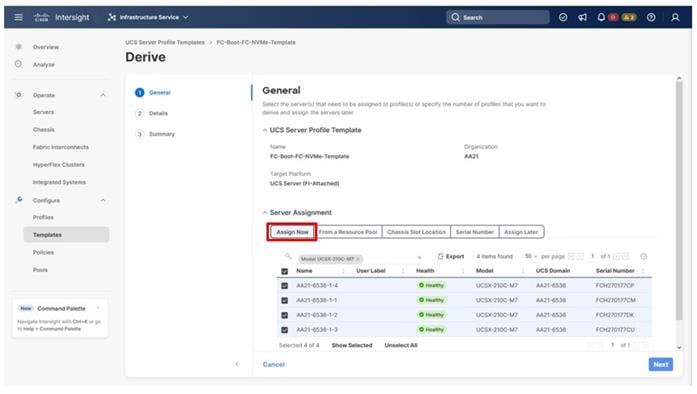697x394 pixels.
Task: Click Cancel in the wizard
Action: pyautogui.click(x=273, y=365)
